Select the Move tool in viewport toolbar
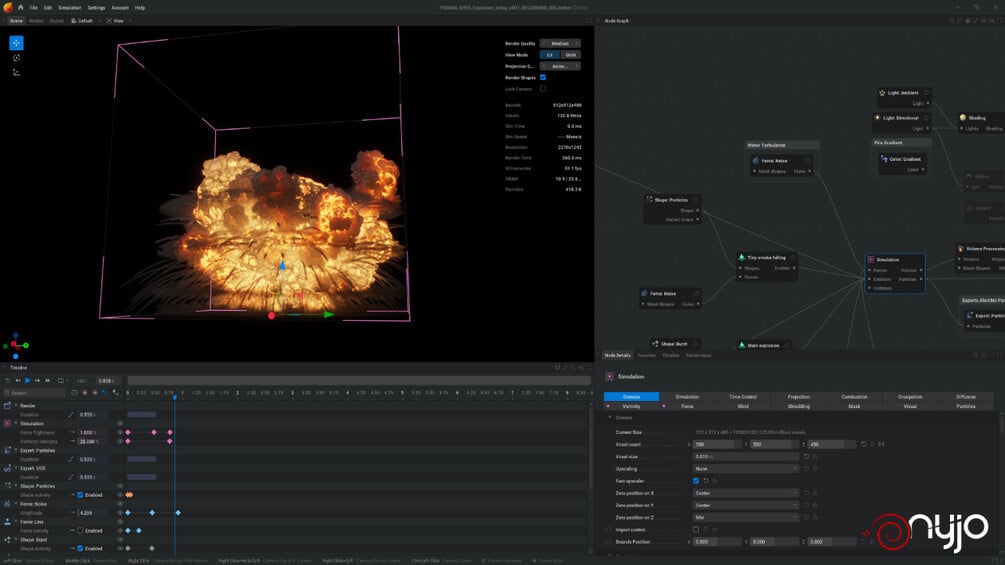 click(16, 43)
